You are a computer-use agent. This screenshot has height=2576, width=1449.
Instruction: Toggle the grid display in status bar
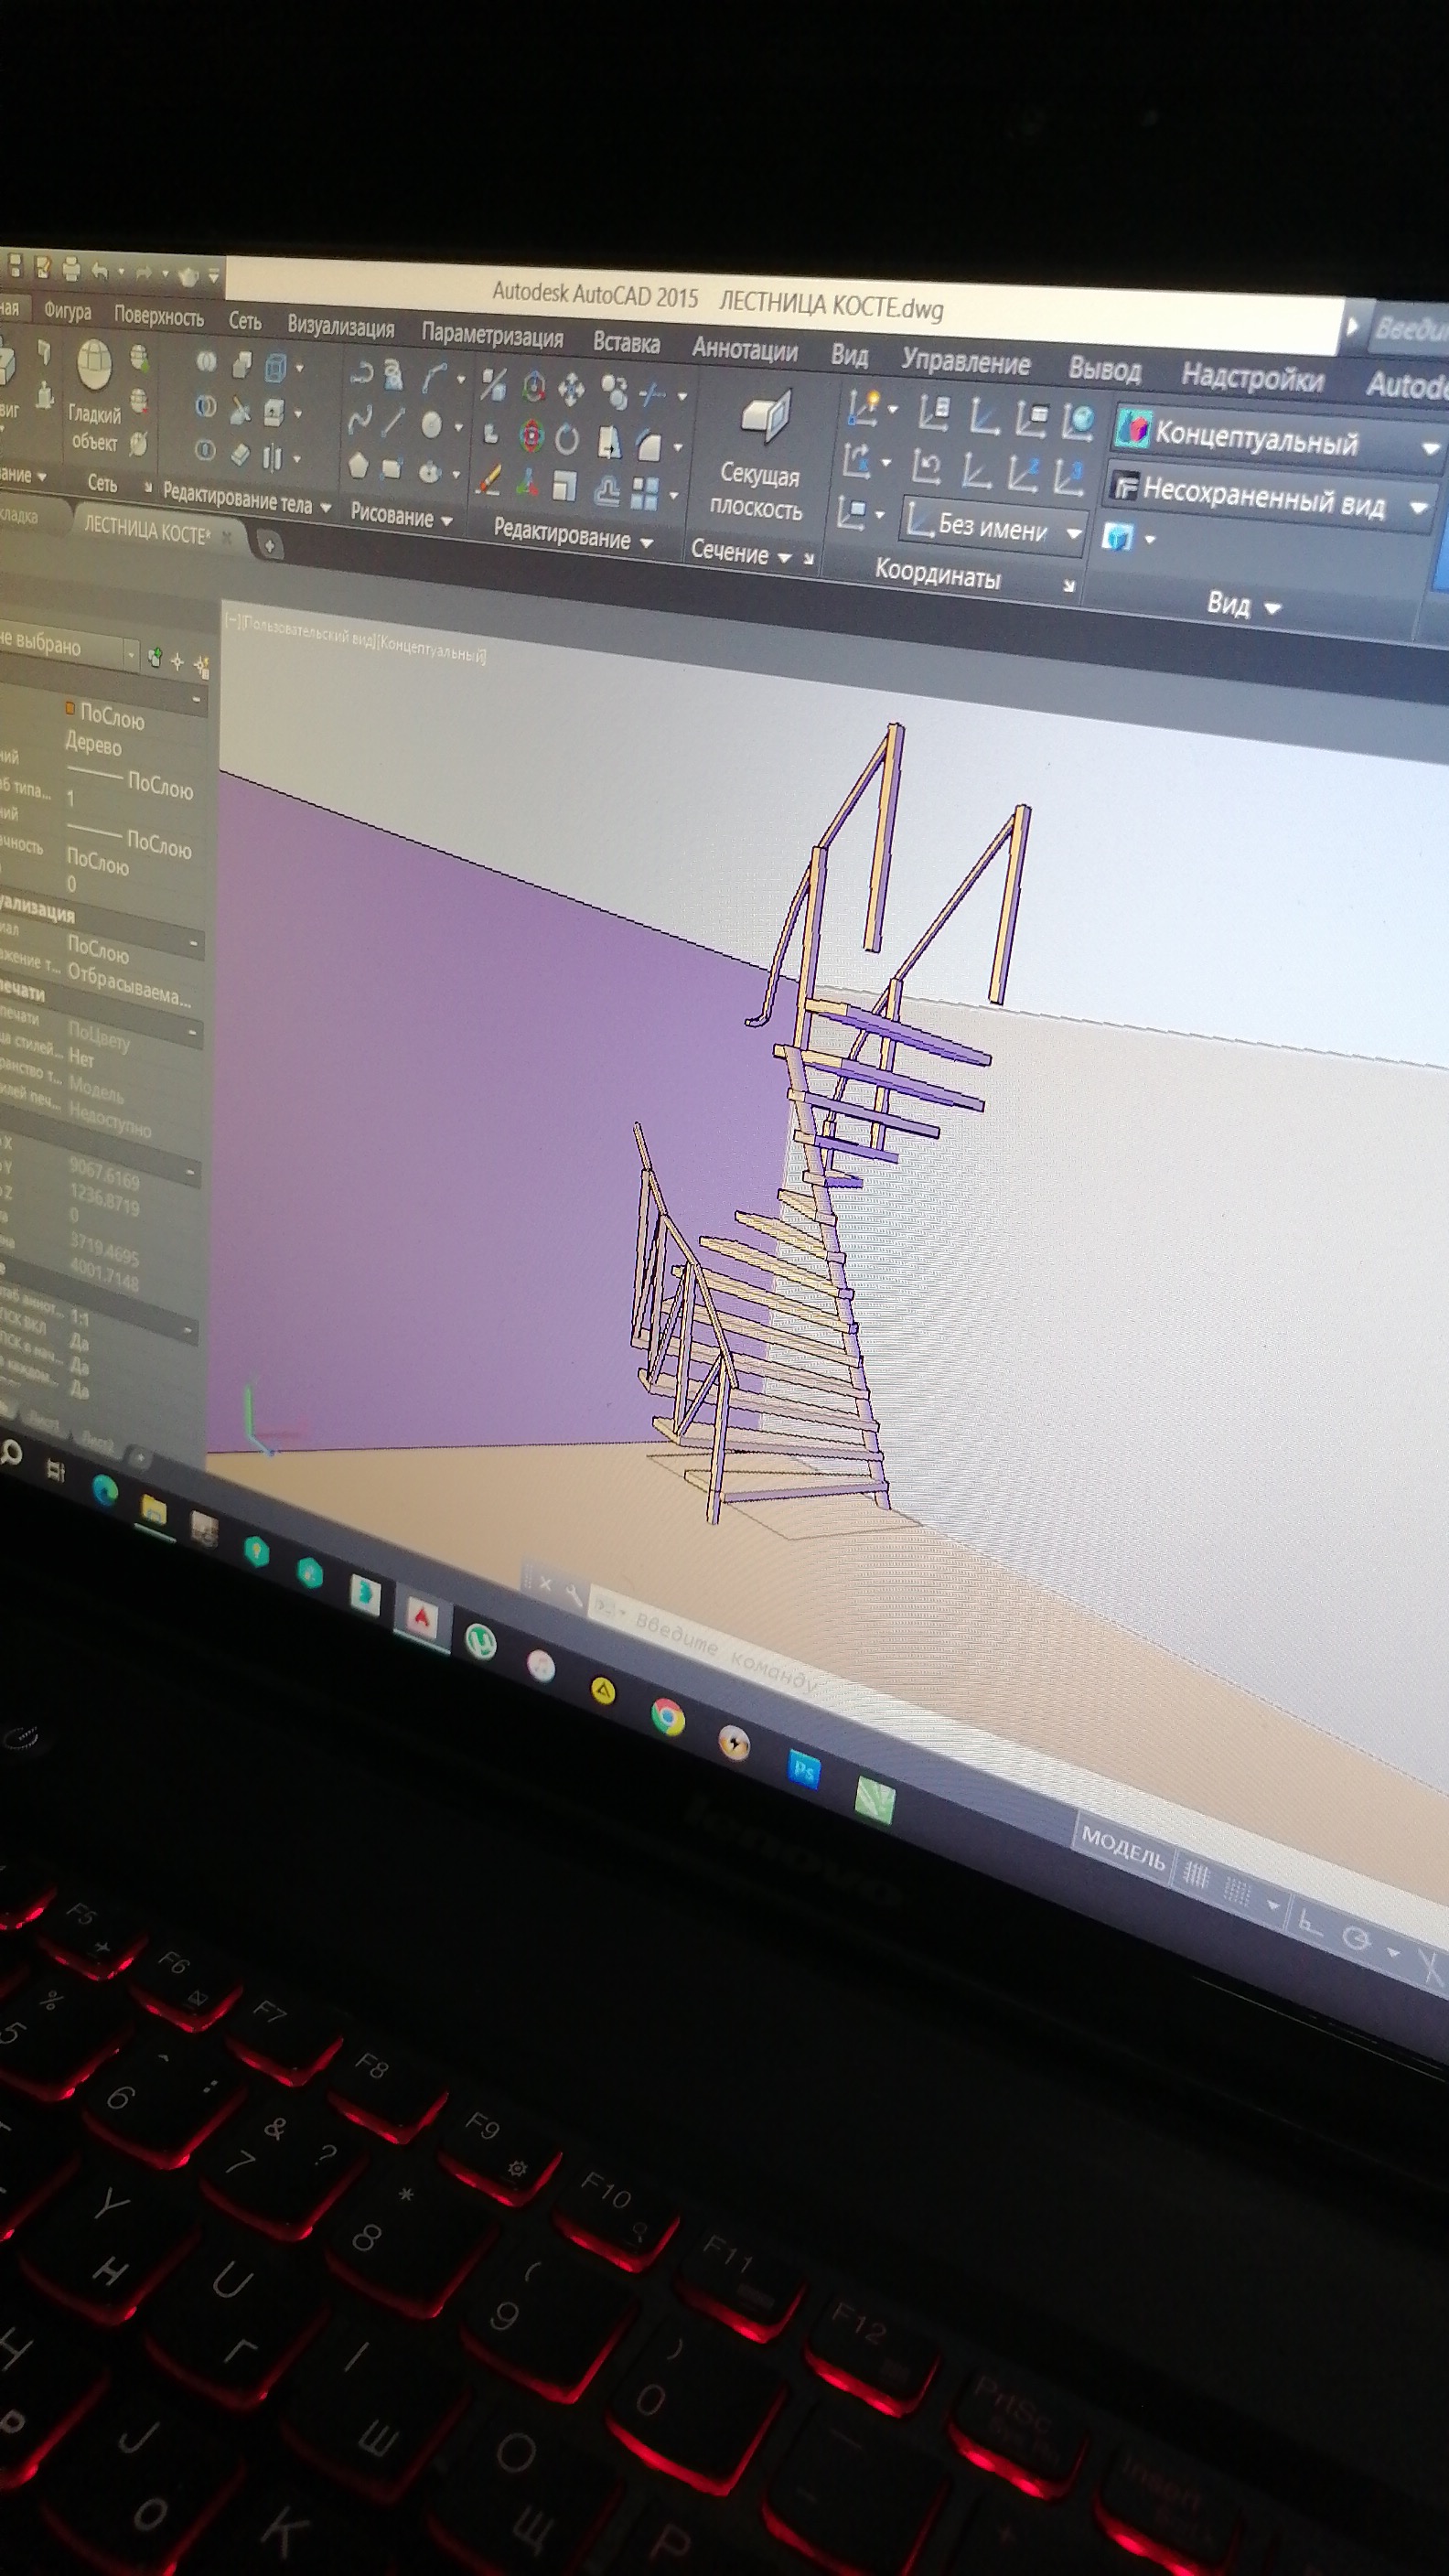(x=1195, y=1875)
